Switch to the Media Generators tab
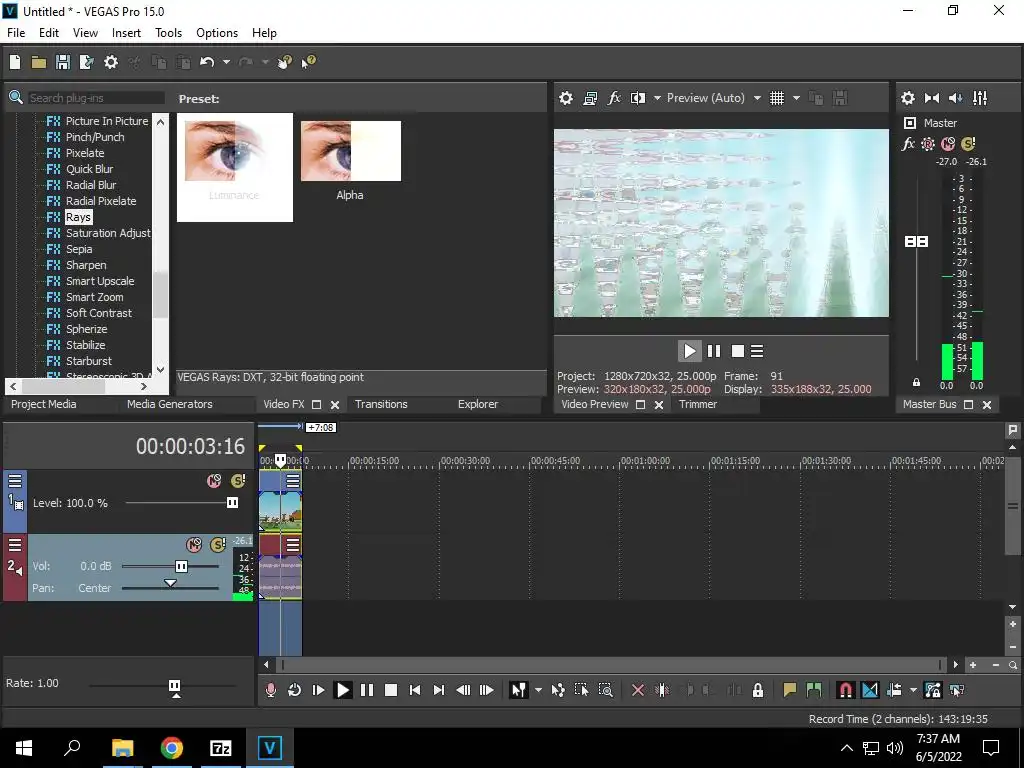This screenshot has height=768, width=1024. coord(170,404)
